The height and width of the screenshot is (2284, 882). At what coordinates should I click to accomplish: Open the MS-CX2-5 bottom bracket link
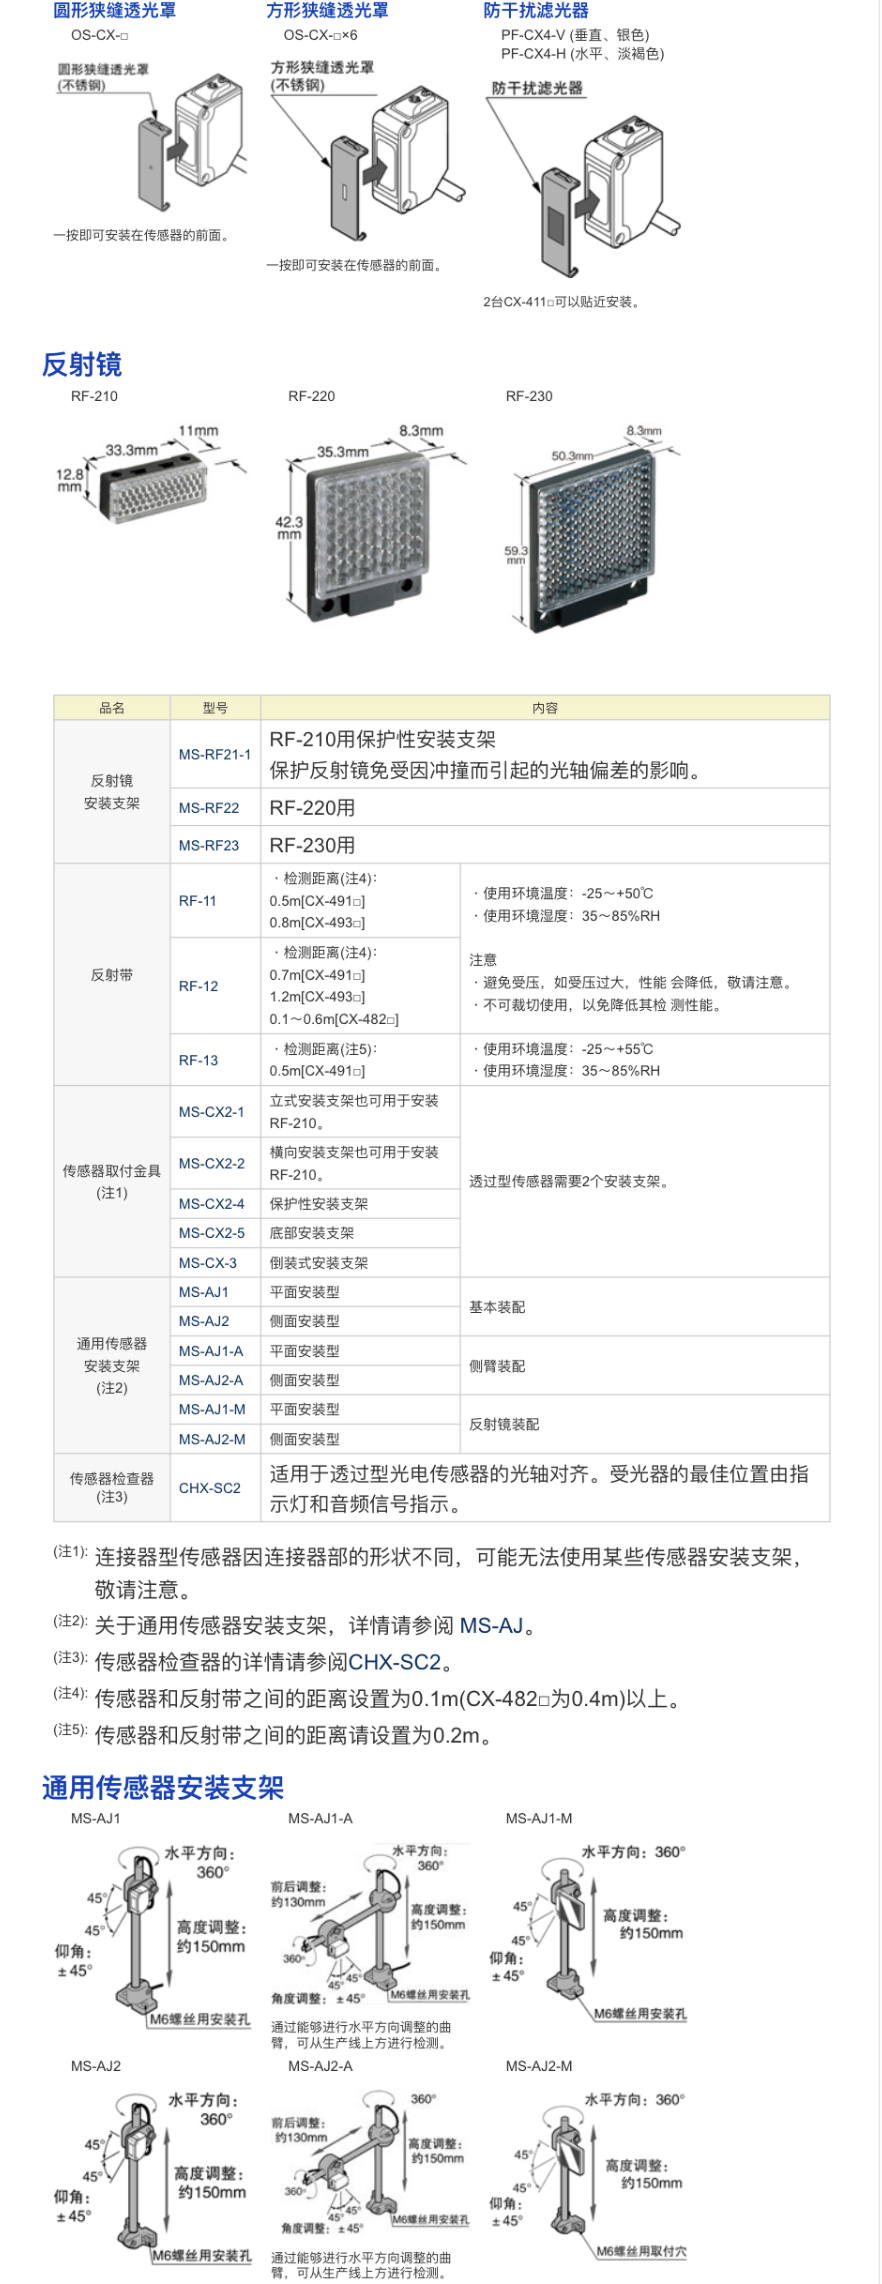tap(211, 1233)
